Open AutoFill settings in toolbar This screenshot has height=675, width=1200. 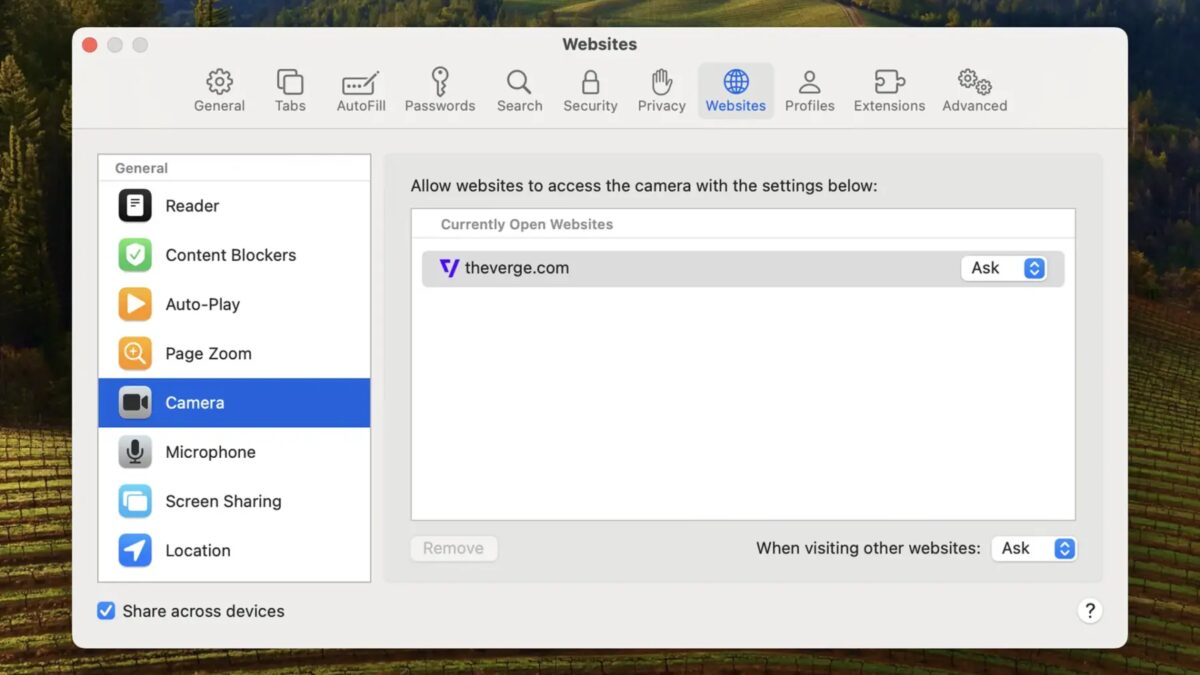click(361, 91)
